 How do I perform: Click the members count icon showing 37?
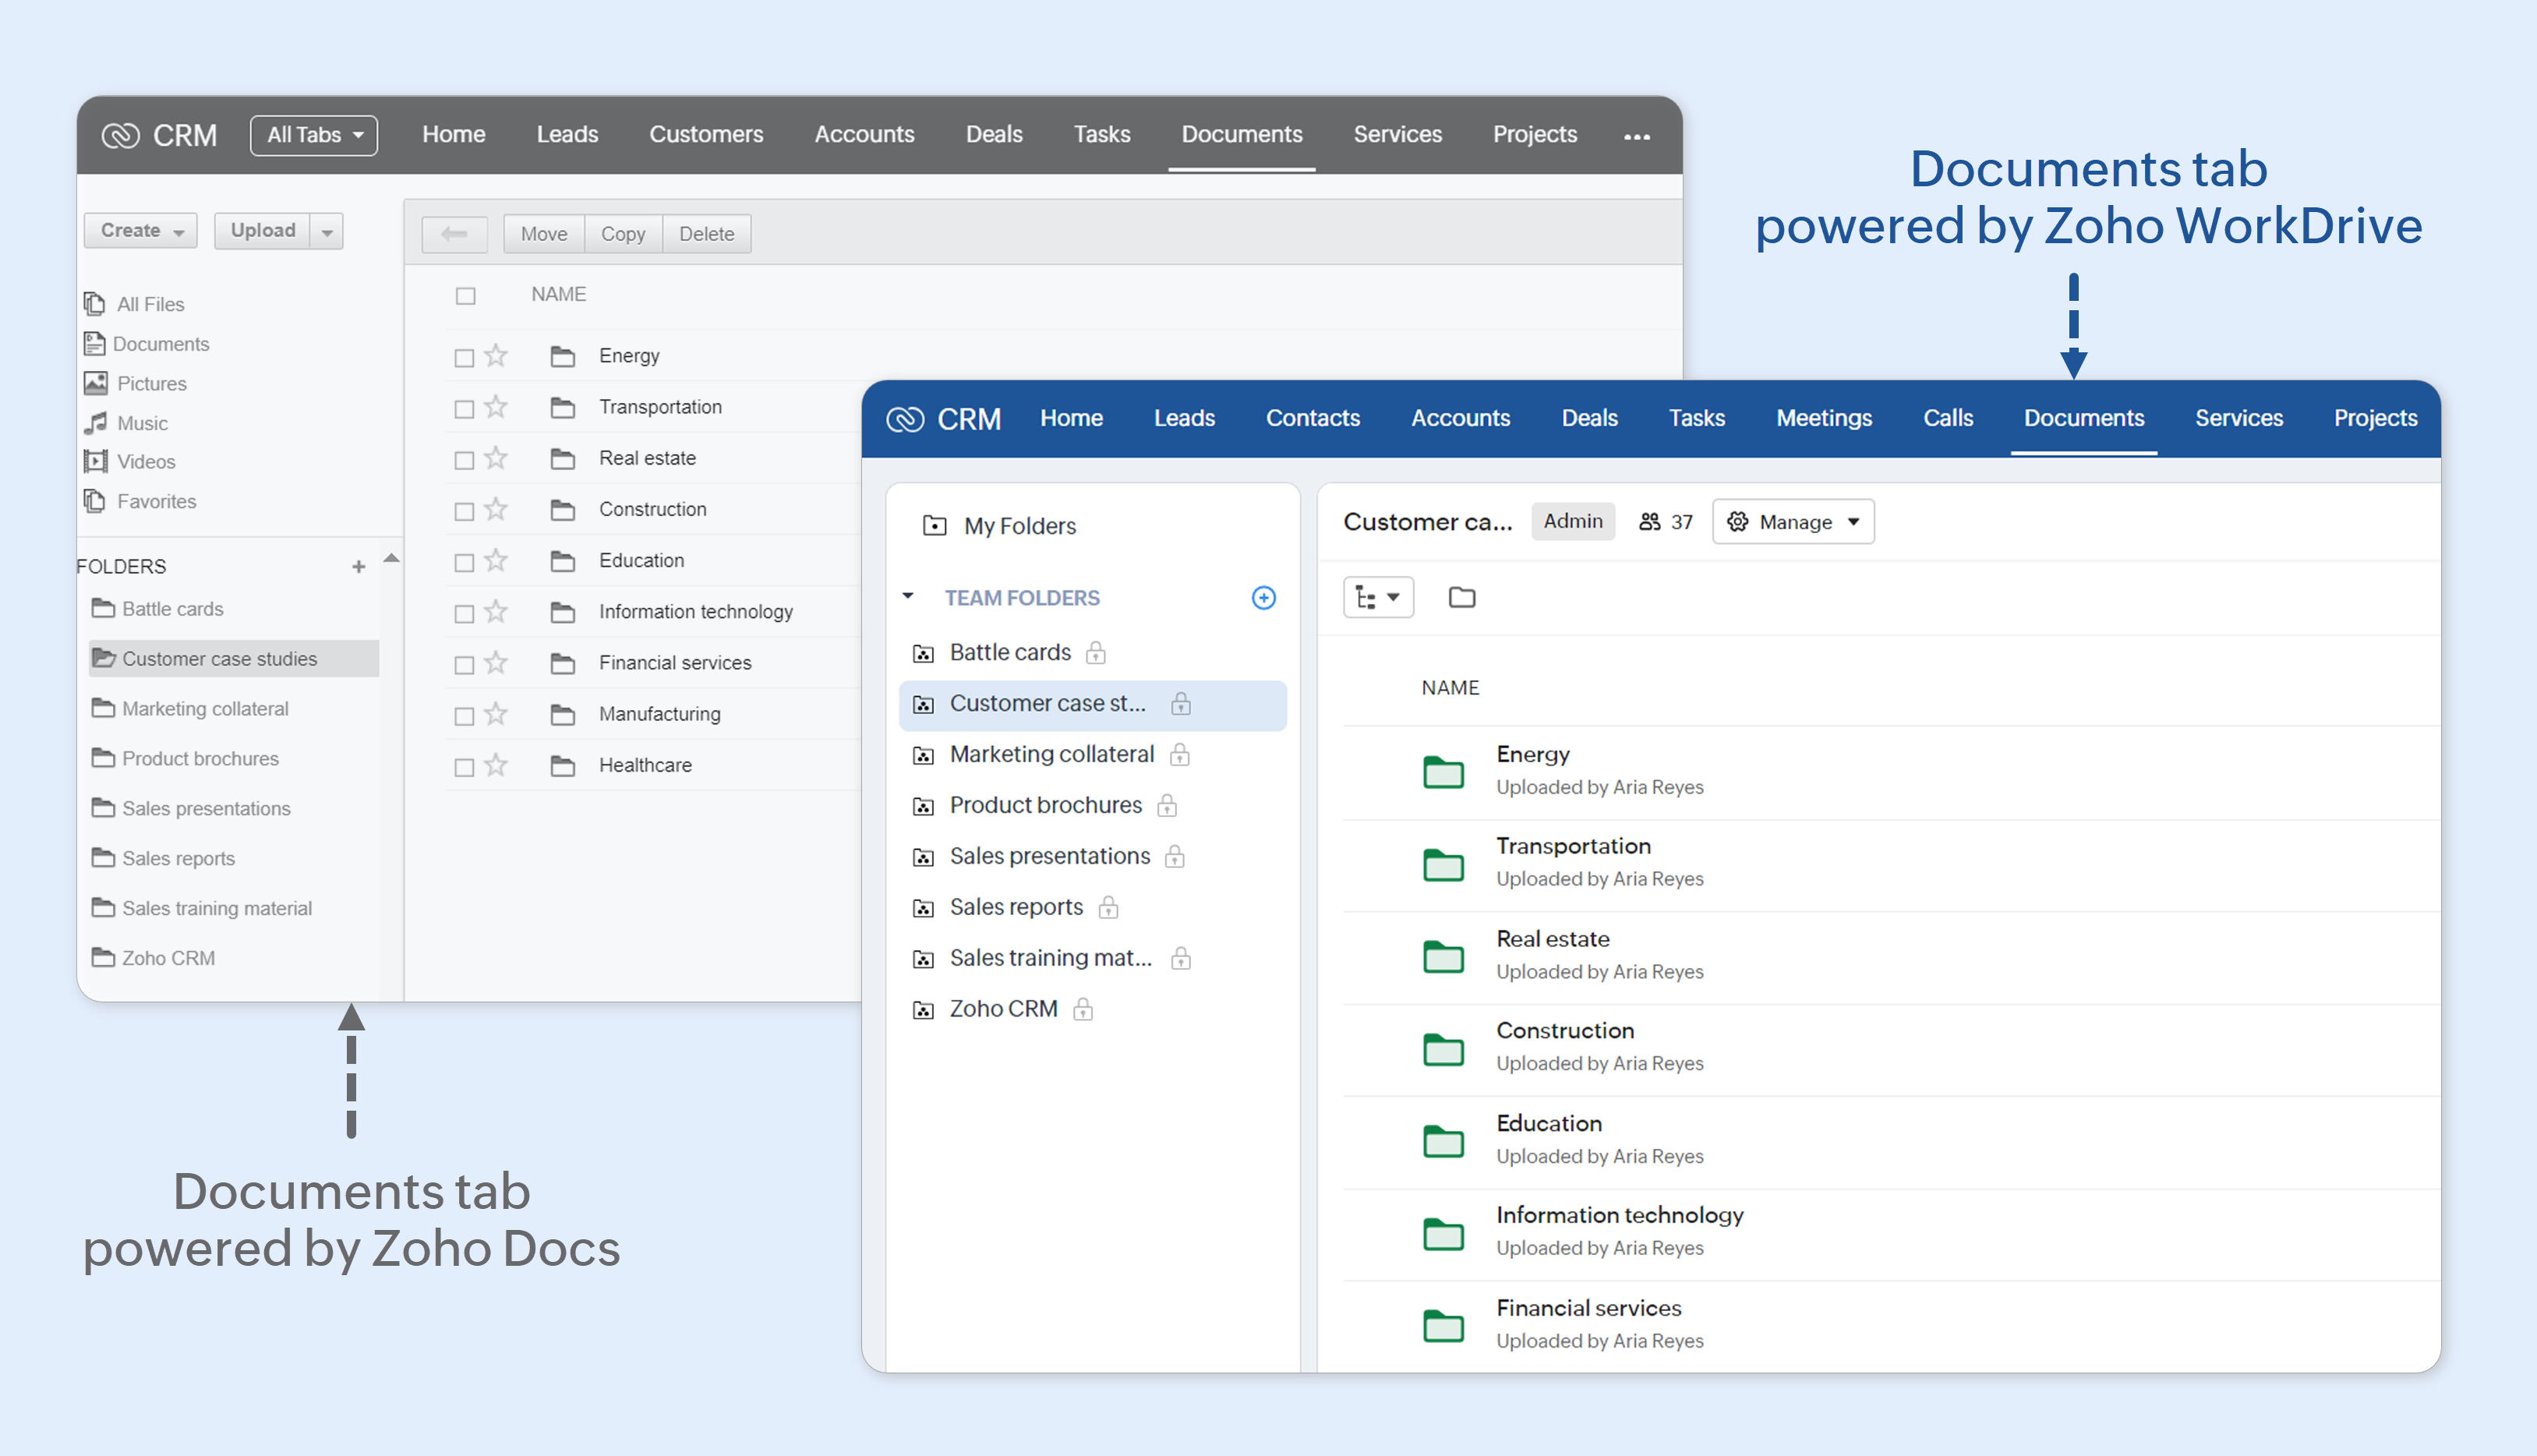coord(1650,521)
